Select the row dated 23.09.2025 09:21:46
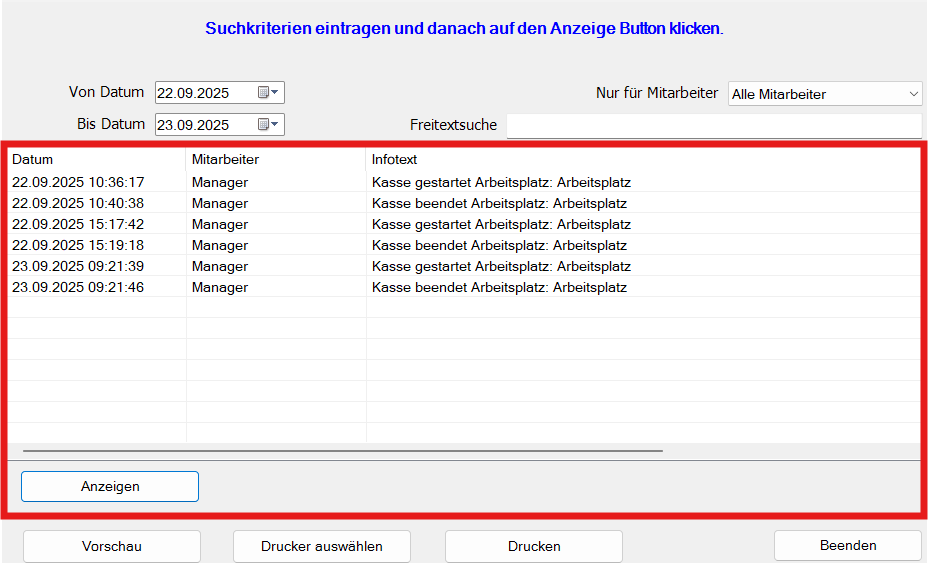This screenshot has width=928, height=563. tap(464, 287)
